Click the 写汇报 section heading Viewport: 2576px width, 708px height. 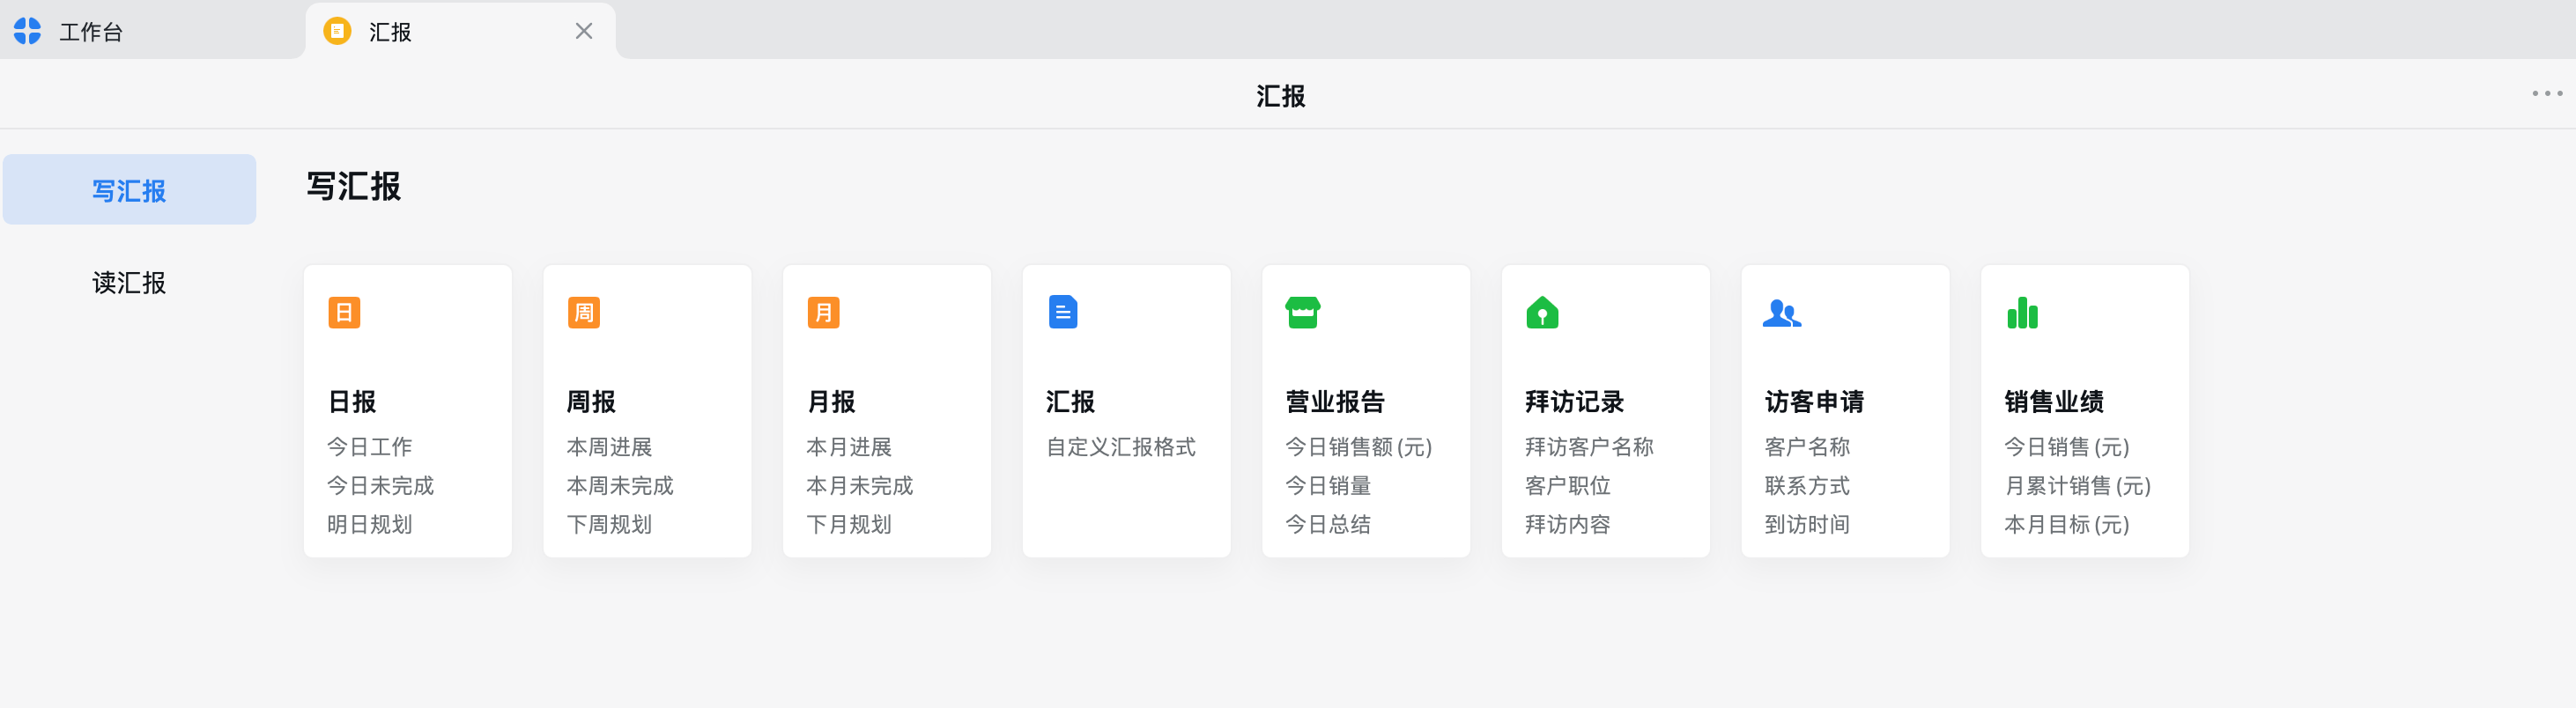[354, 186]
